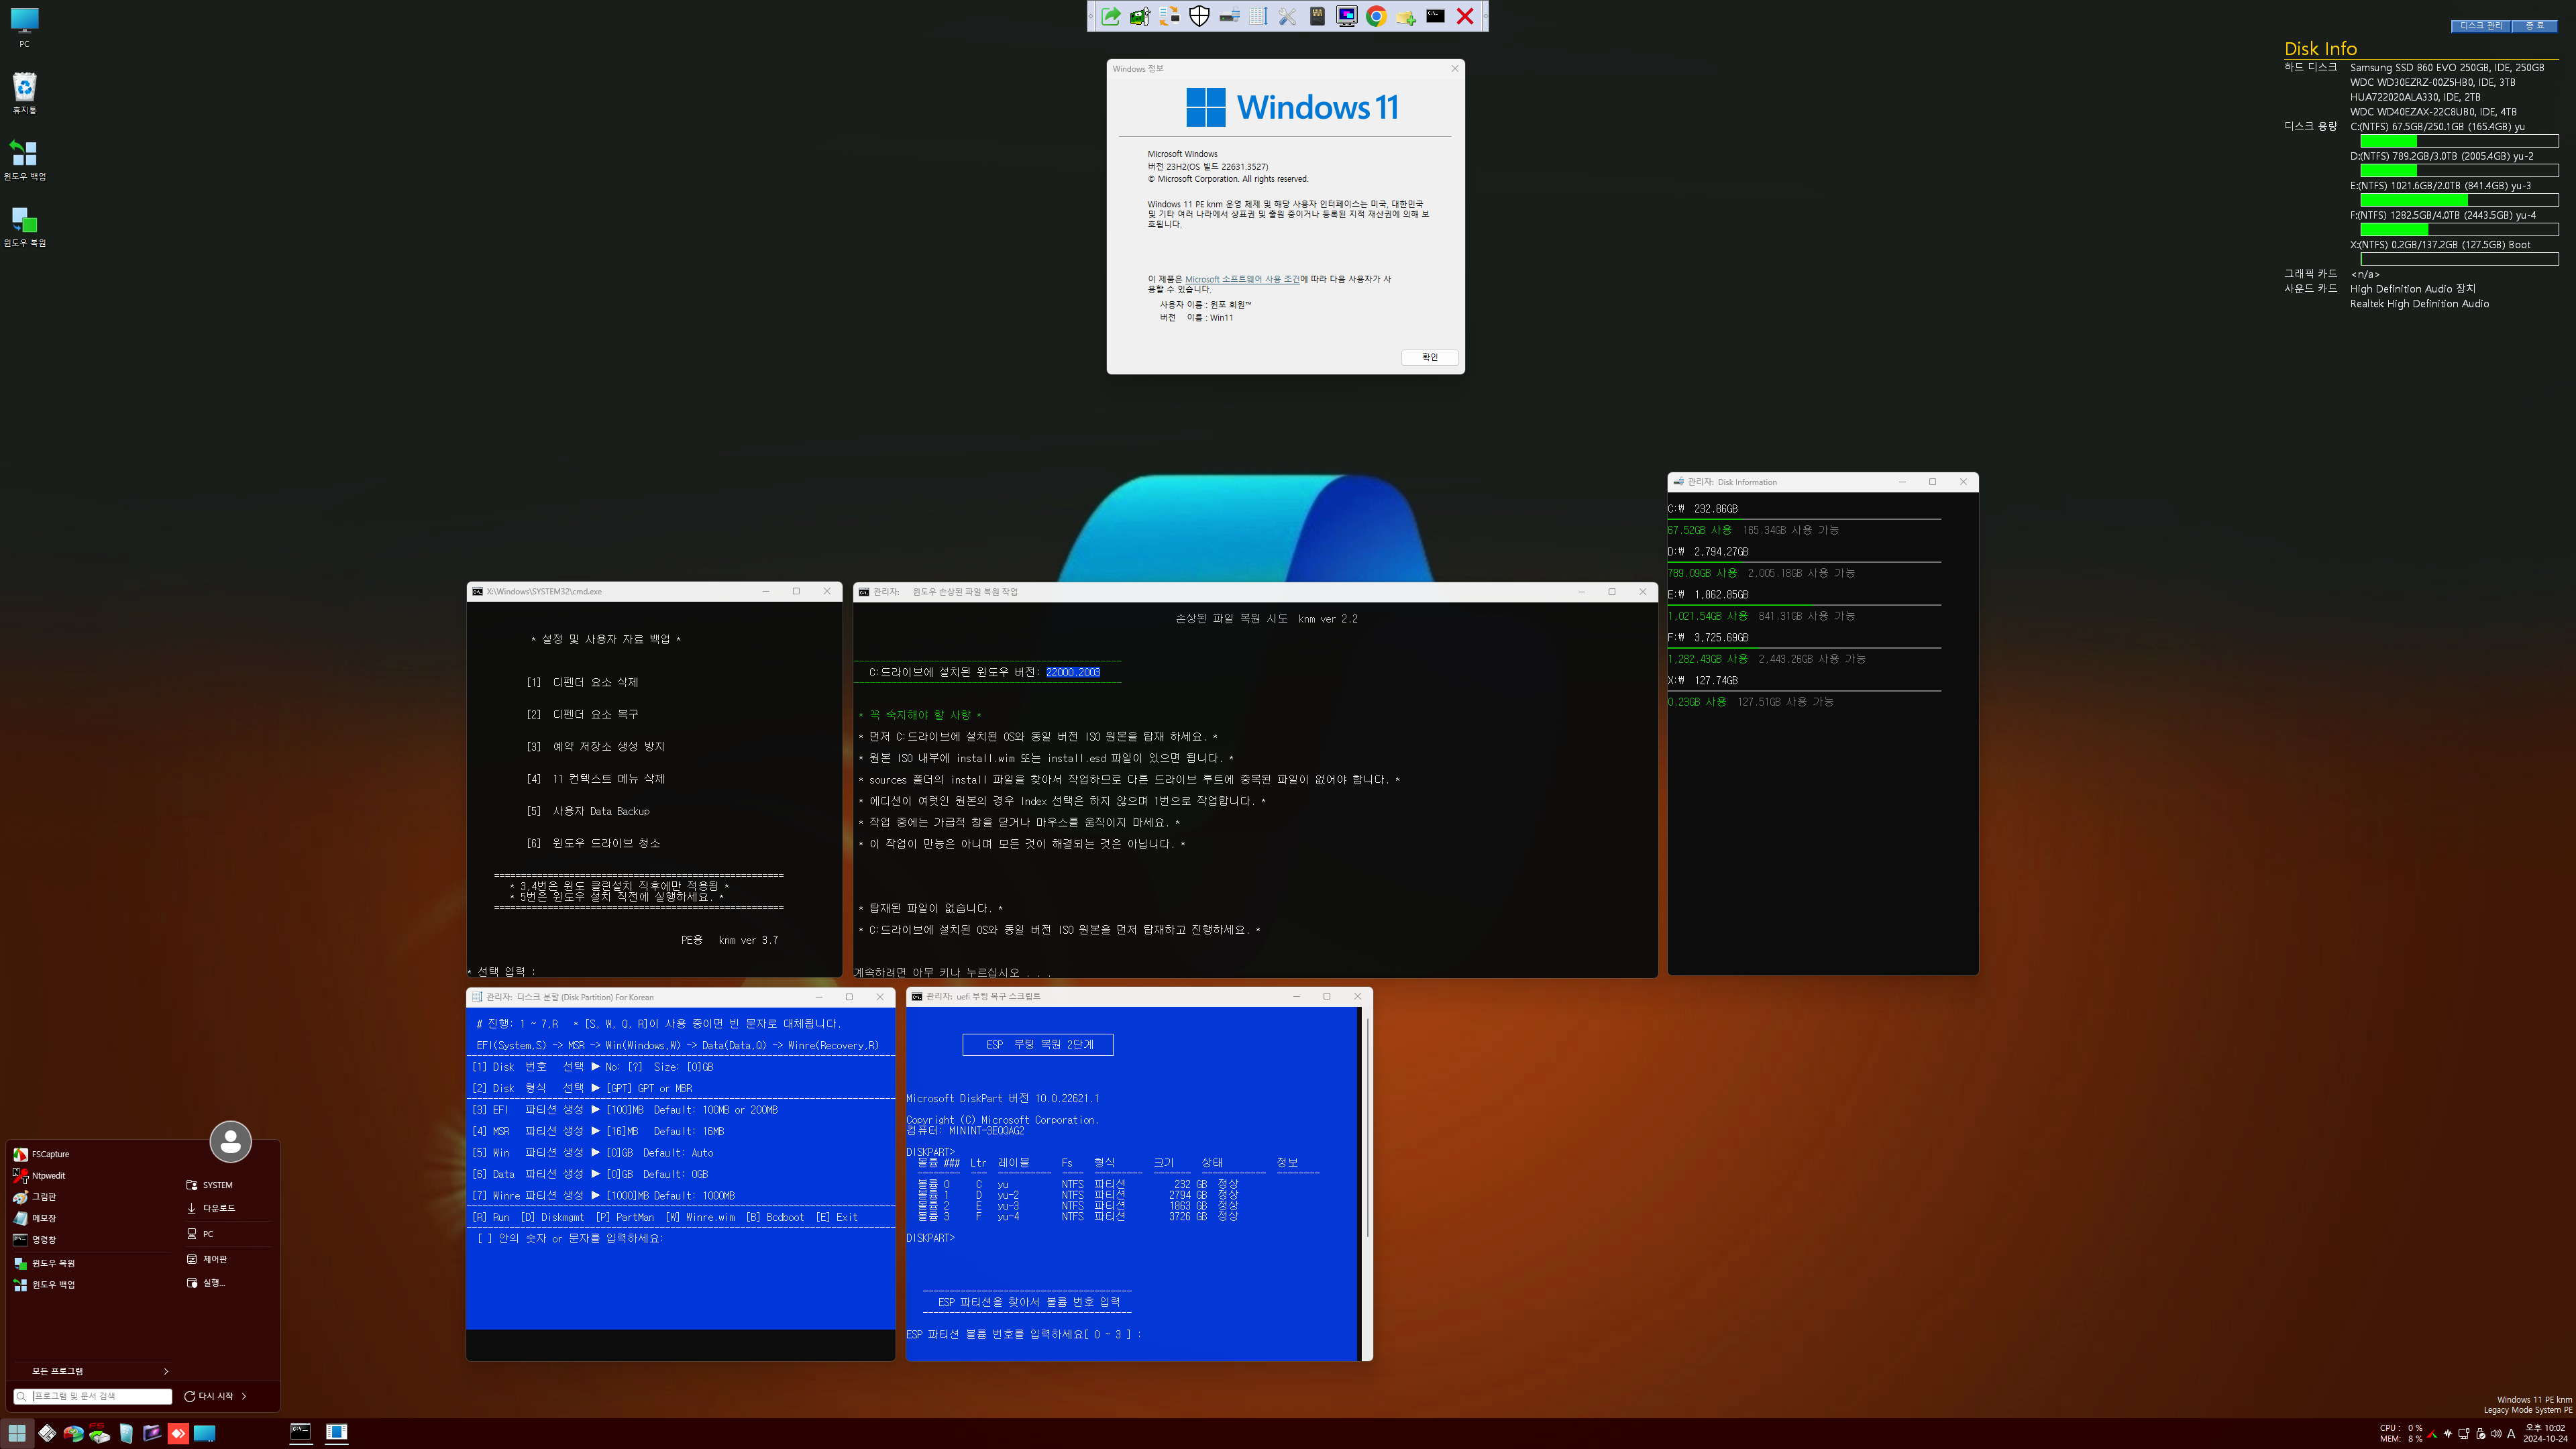Image resolution: width=2576 pixels, height=1449 pixels.
Task: Launch Chrome from the top launcher bar
Action: (x=1376, y=16)
